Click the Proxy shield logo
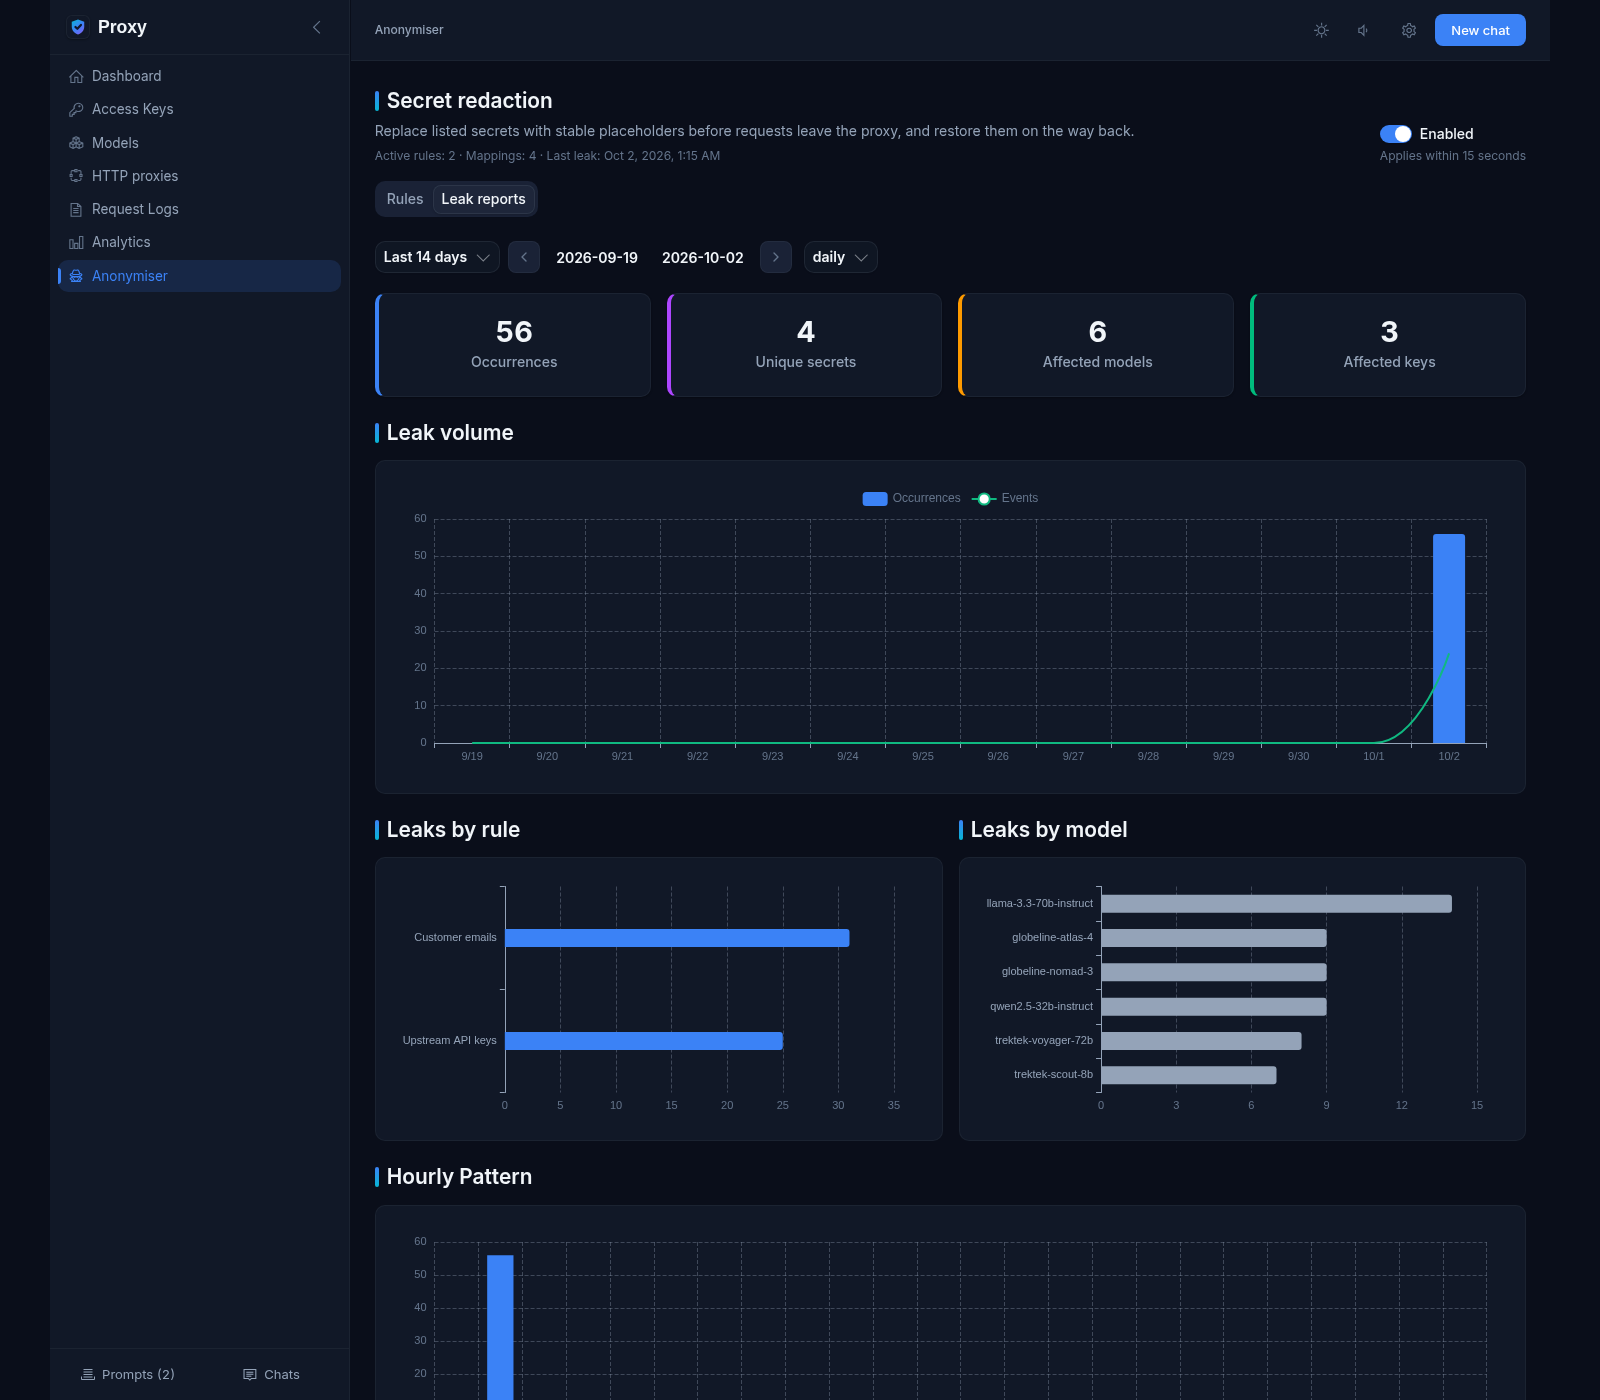Viewport: 1600px width, 1400px height. pos(78,27)
